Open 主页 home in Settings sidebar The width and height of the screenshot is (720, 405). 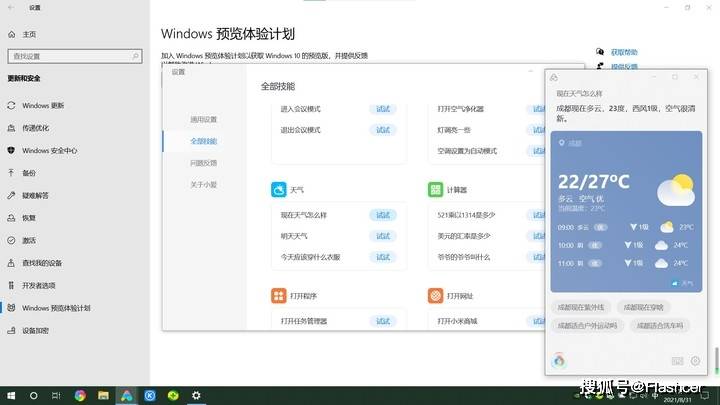[x=22, y=34]
